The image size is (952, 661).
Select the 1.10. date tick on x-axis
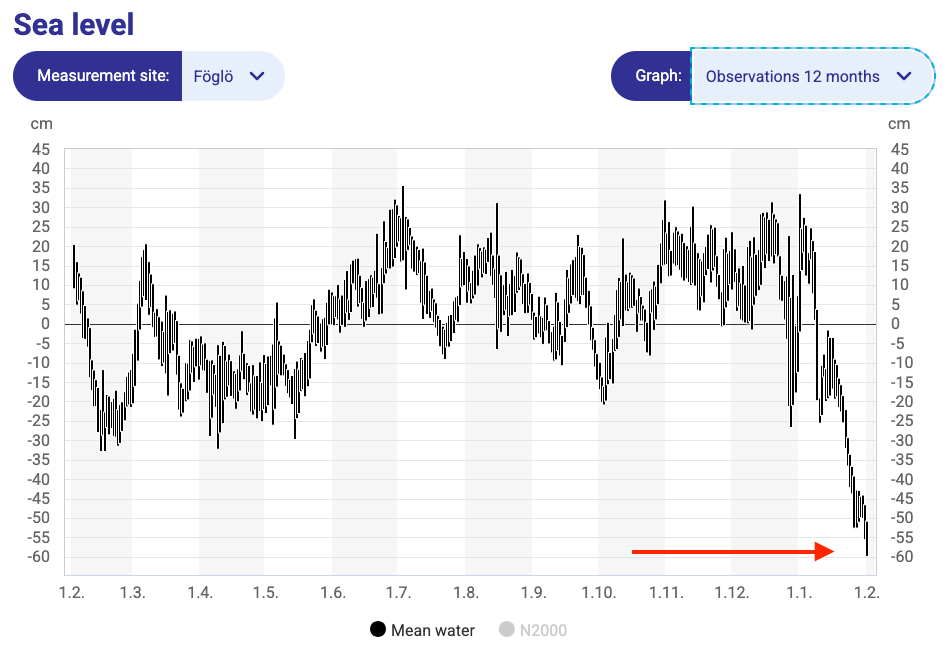click(597, 593)
